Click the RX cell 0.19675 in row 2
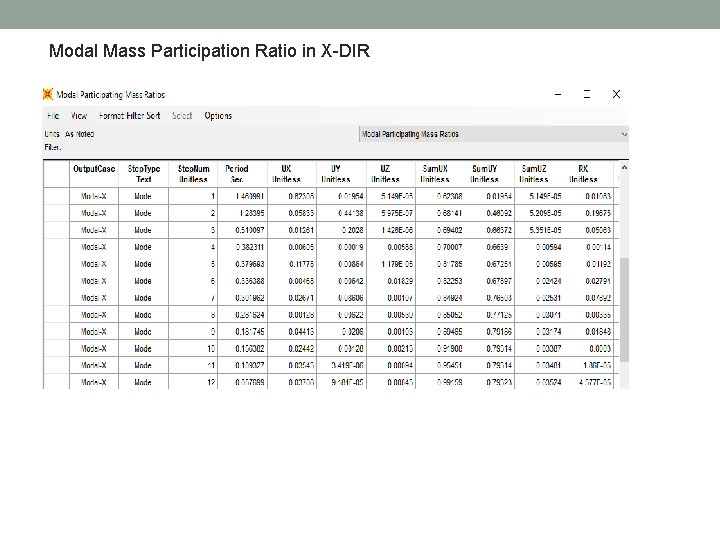 click(x=589, y=213)
